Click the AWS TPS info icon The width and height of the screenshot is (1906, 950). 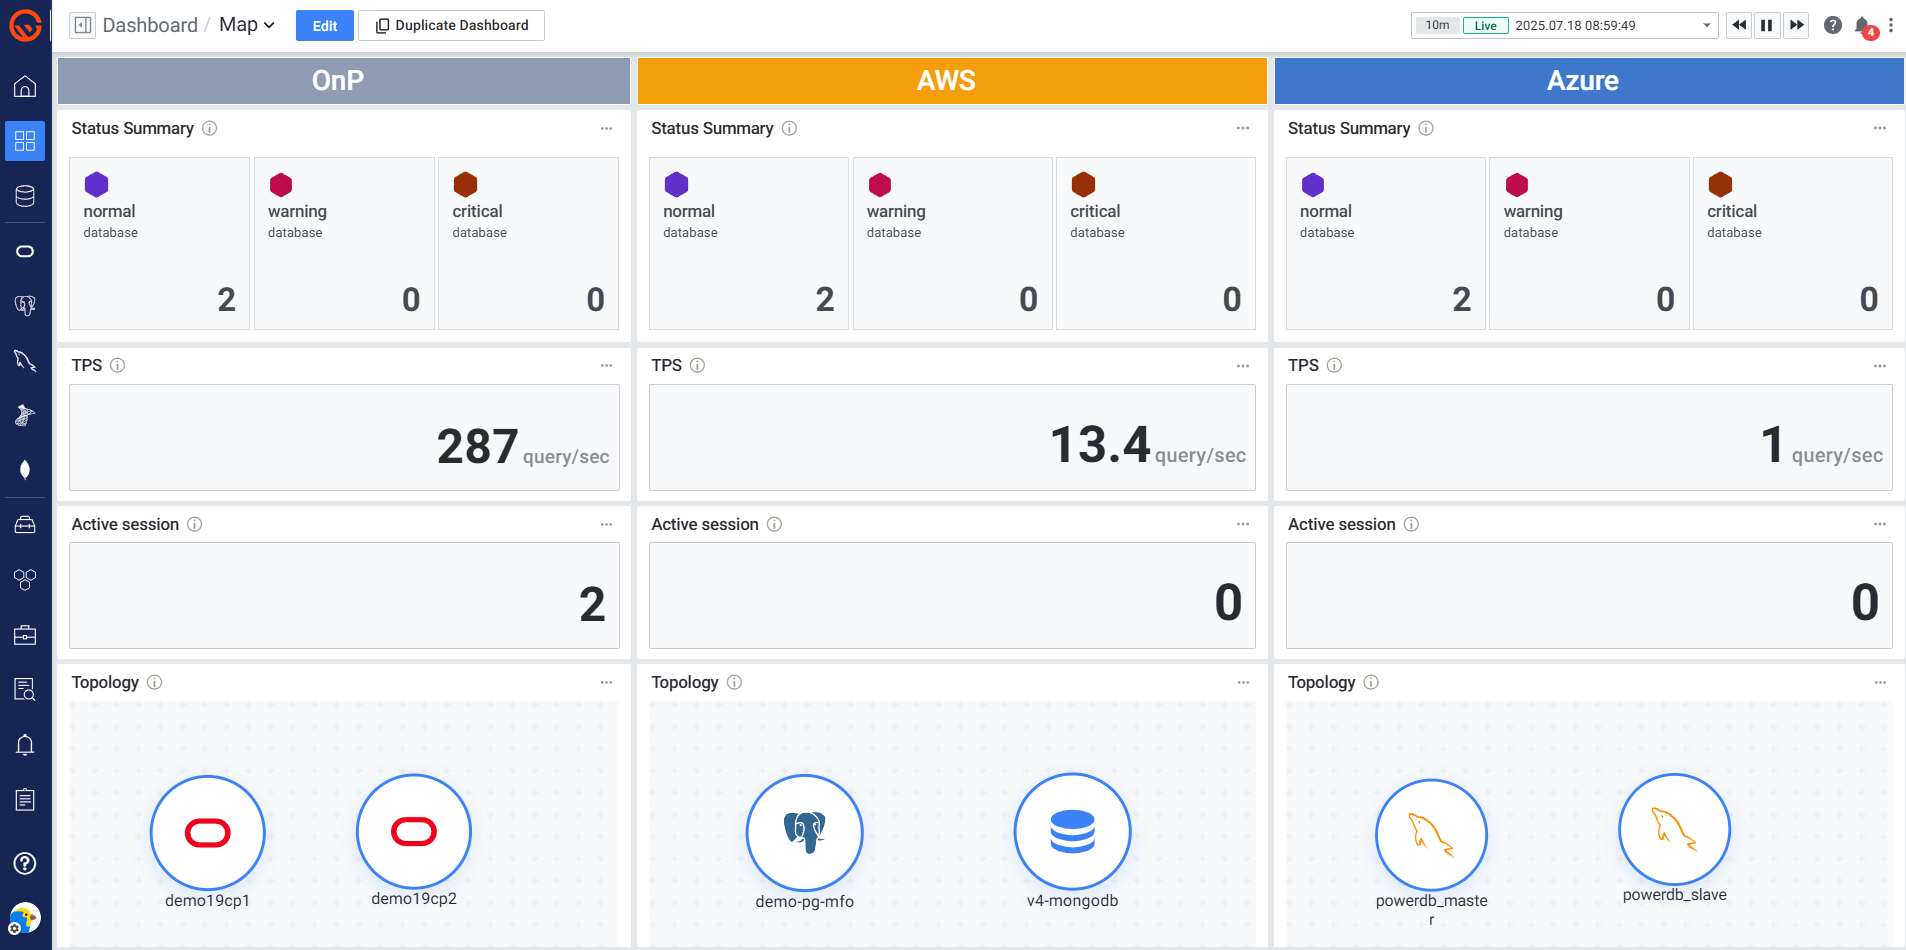(698, 365)
